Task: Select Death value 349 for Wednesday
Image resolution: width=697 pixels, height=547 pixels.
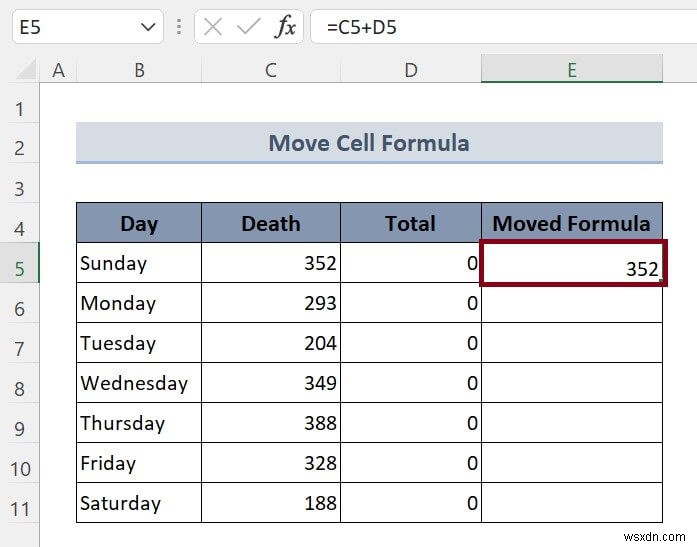Action: click(271, 383)
